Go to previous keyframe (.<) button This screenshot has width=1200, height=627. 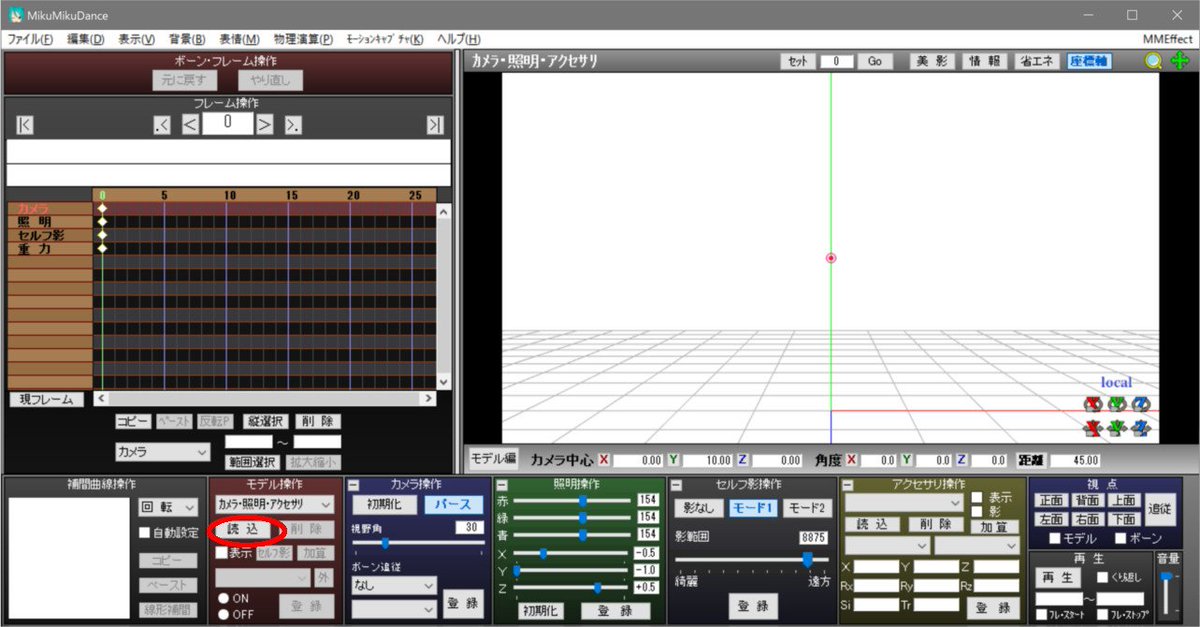tap(163, 124)
